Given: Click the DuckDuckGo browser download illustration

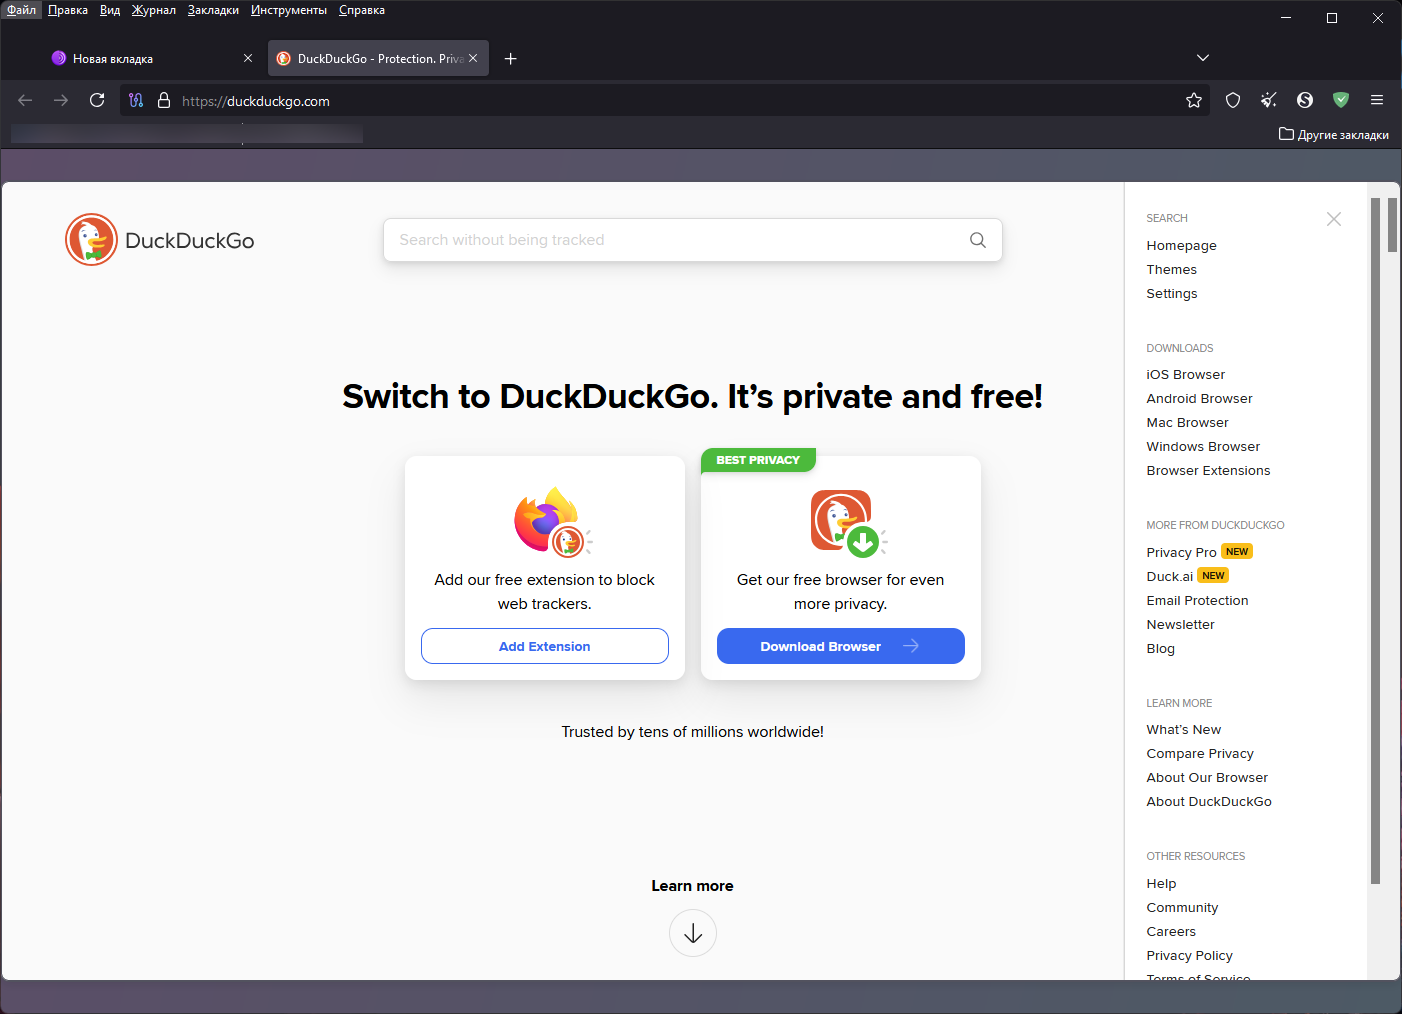Looking at the screenshot, I should (848, 523).
